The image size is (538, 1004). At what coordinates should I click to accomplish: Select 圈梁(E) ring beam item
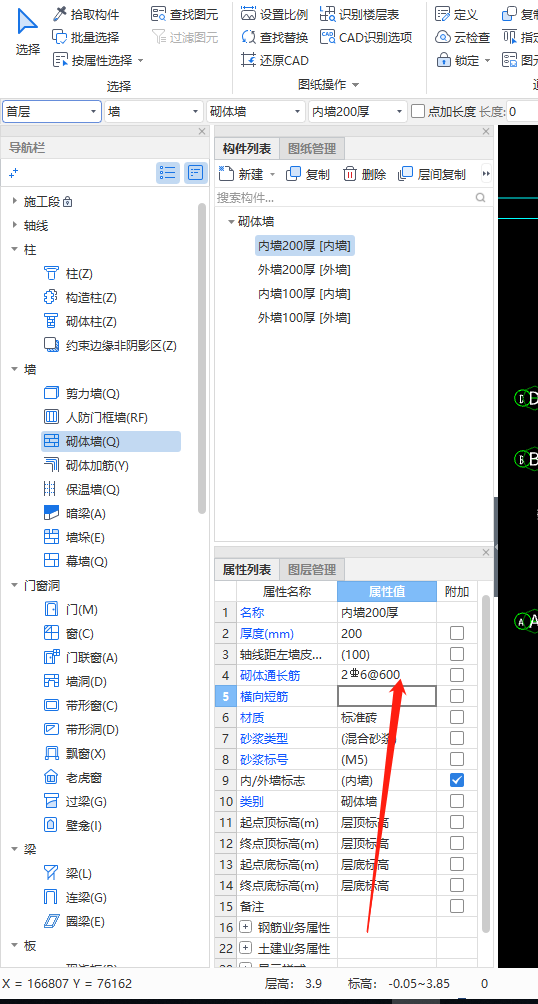click(74, 922)
